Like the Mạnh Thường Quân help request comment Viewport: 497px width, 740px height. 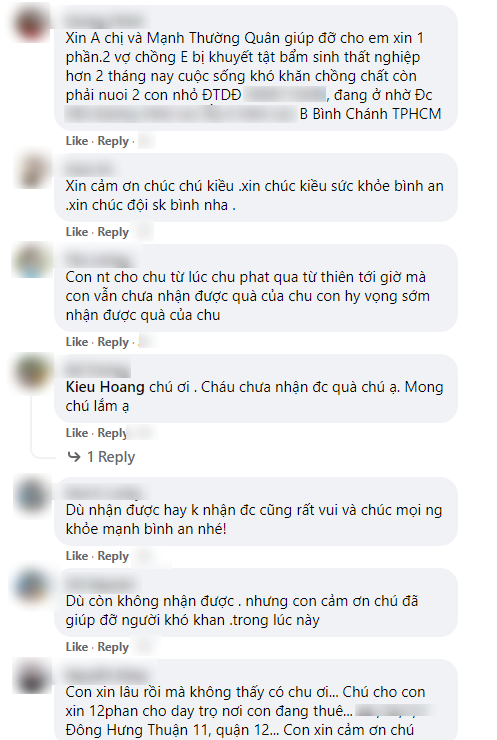[77, 141]
